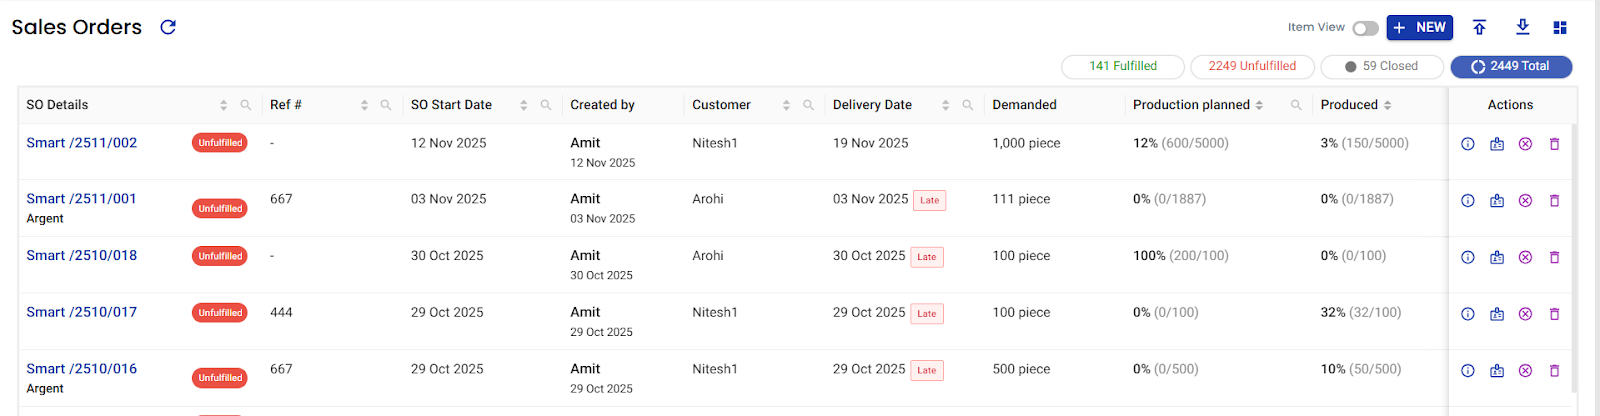Screen dimensions: 1600x416
Task: Sort the Produced column
Action: [x=1387, y=105]
